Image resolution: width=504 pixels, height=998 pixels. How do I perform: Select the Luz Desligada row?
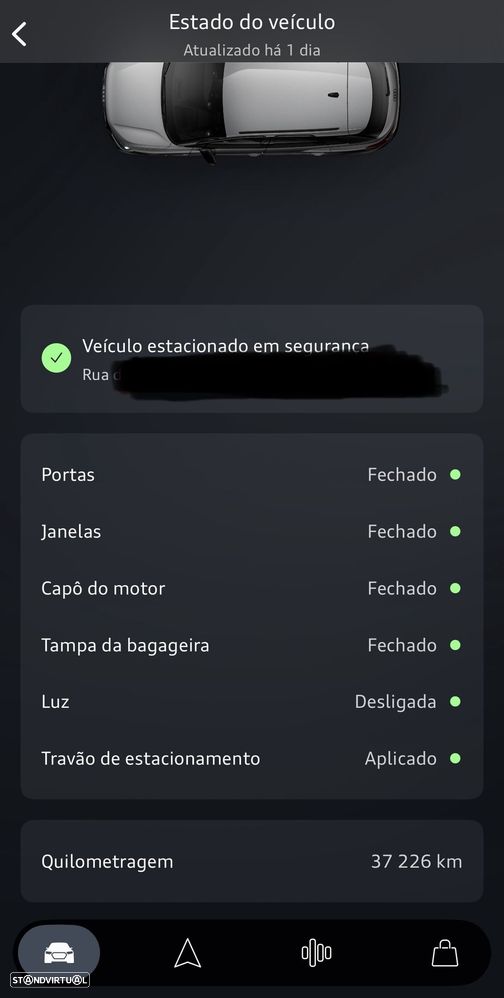click(251, 701)
